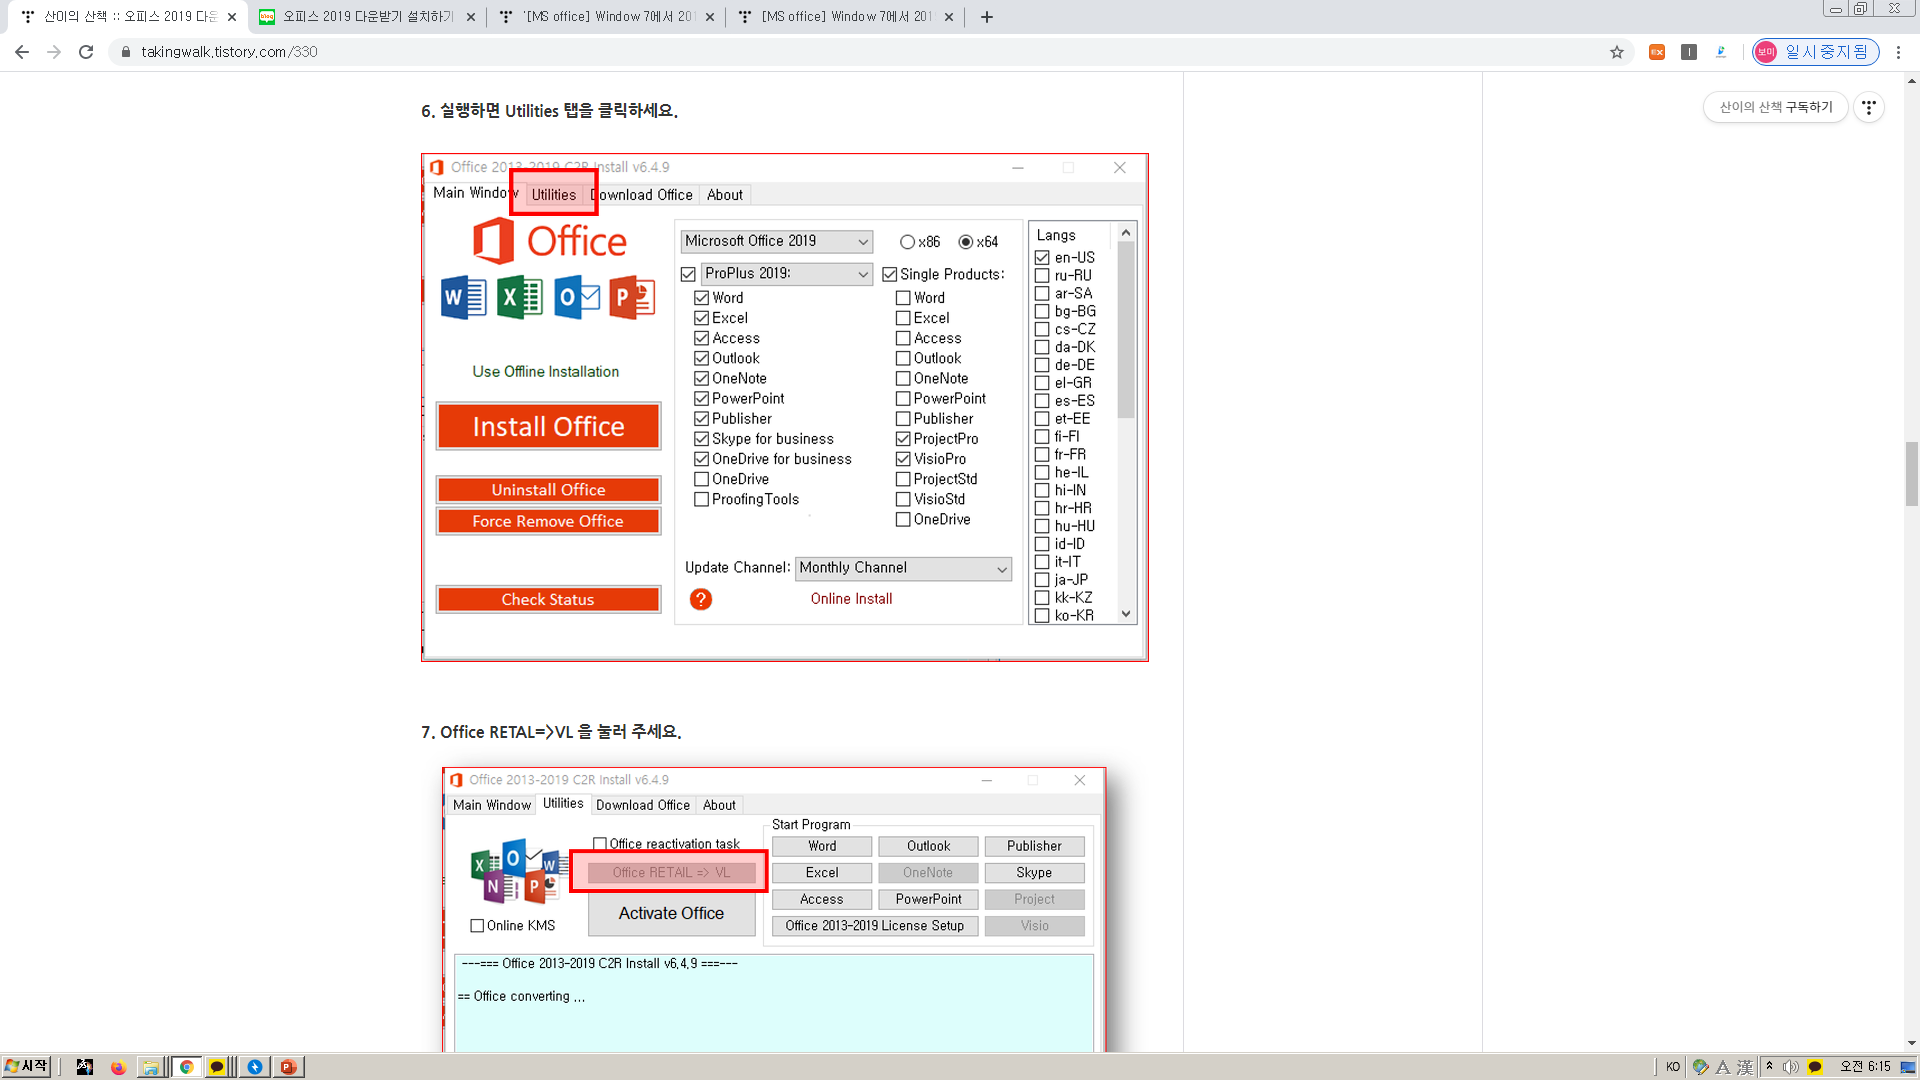Click Utilities tab in the step 6 installer image

pyautogui.click(x=553, y=195)
